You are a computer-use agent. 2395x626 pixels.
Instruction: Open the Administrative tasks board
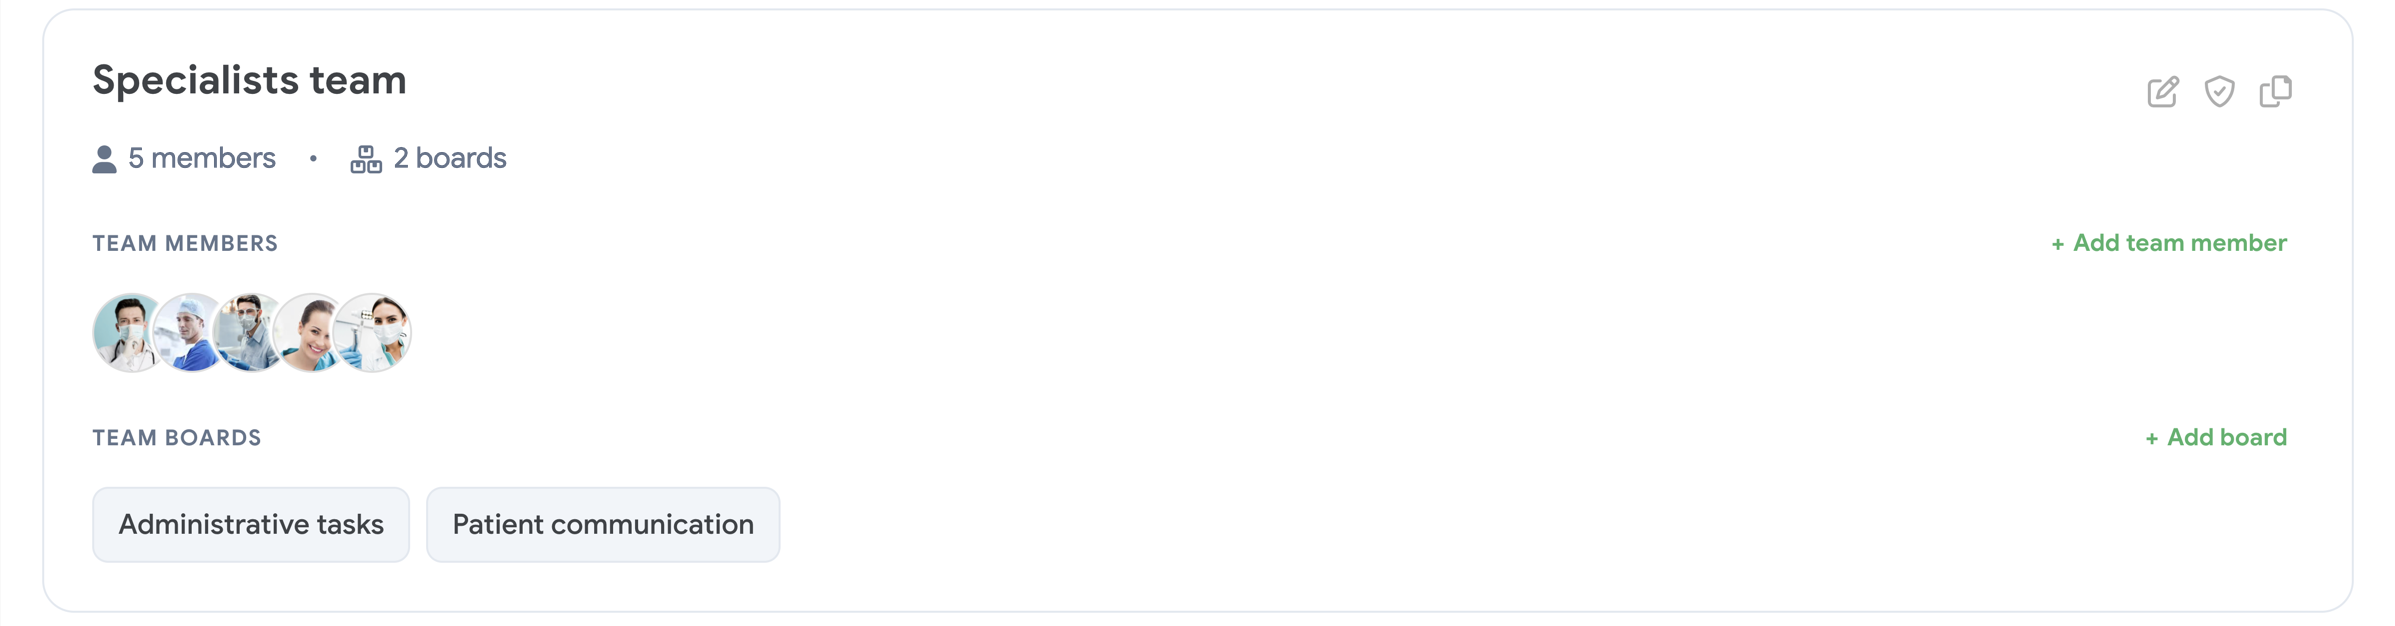click(x=251, y=525)
